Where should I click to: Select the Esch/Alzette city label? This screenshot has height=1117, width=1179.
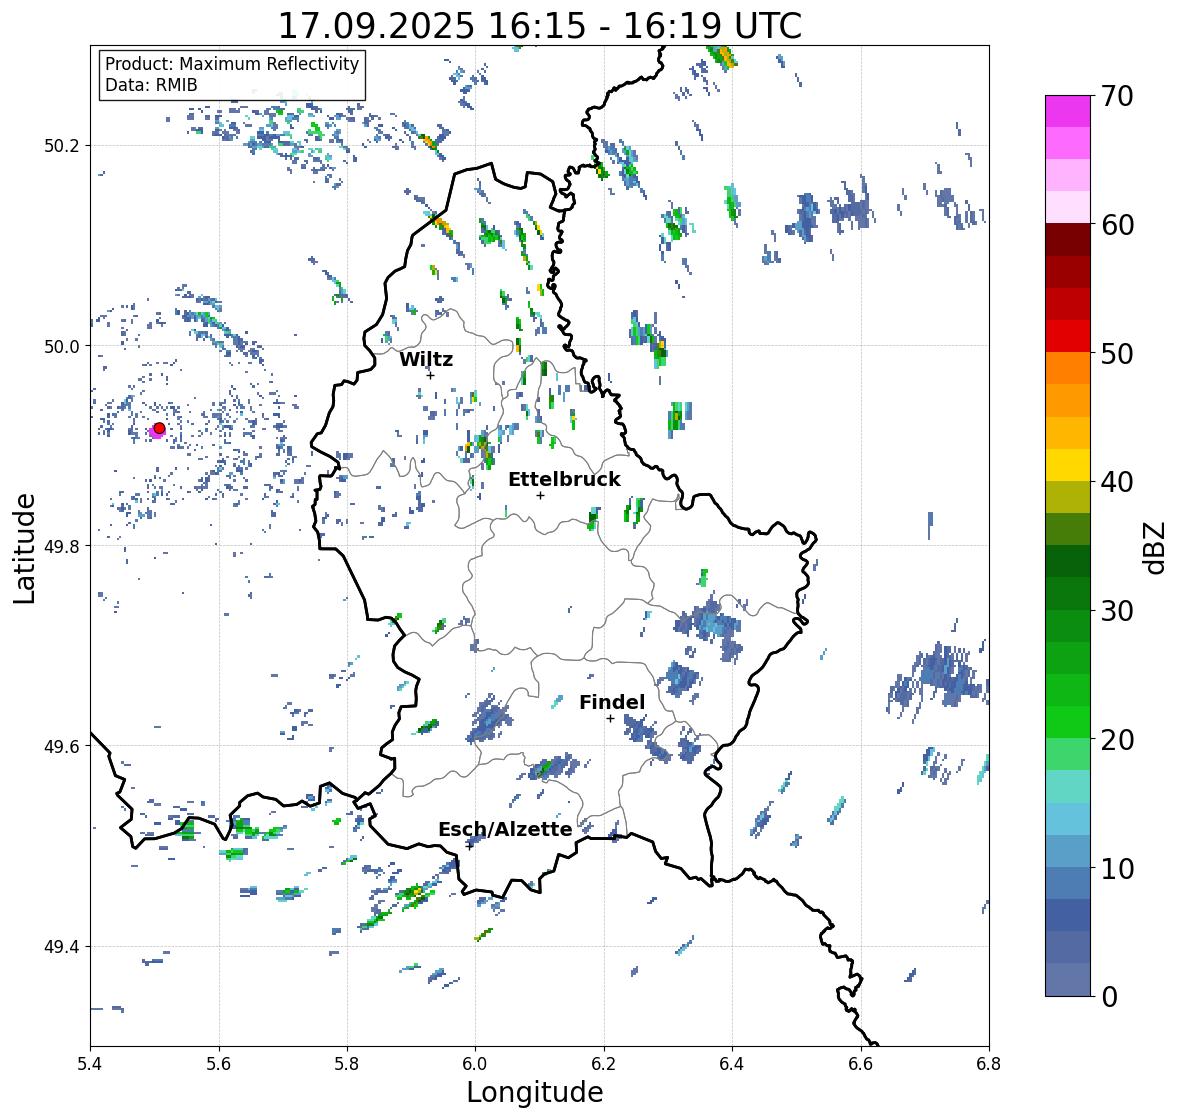(505, 830)
